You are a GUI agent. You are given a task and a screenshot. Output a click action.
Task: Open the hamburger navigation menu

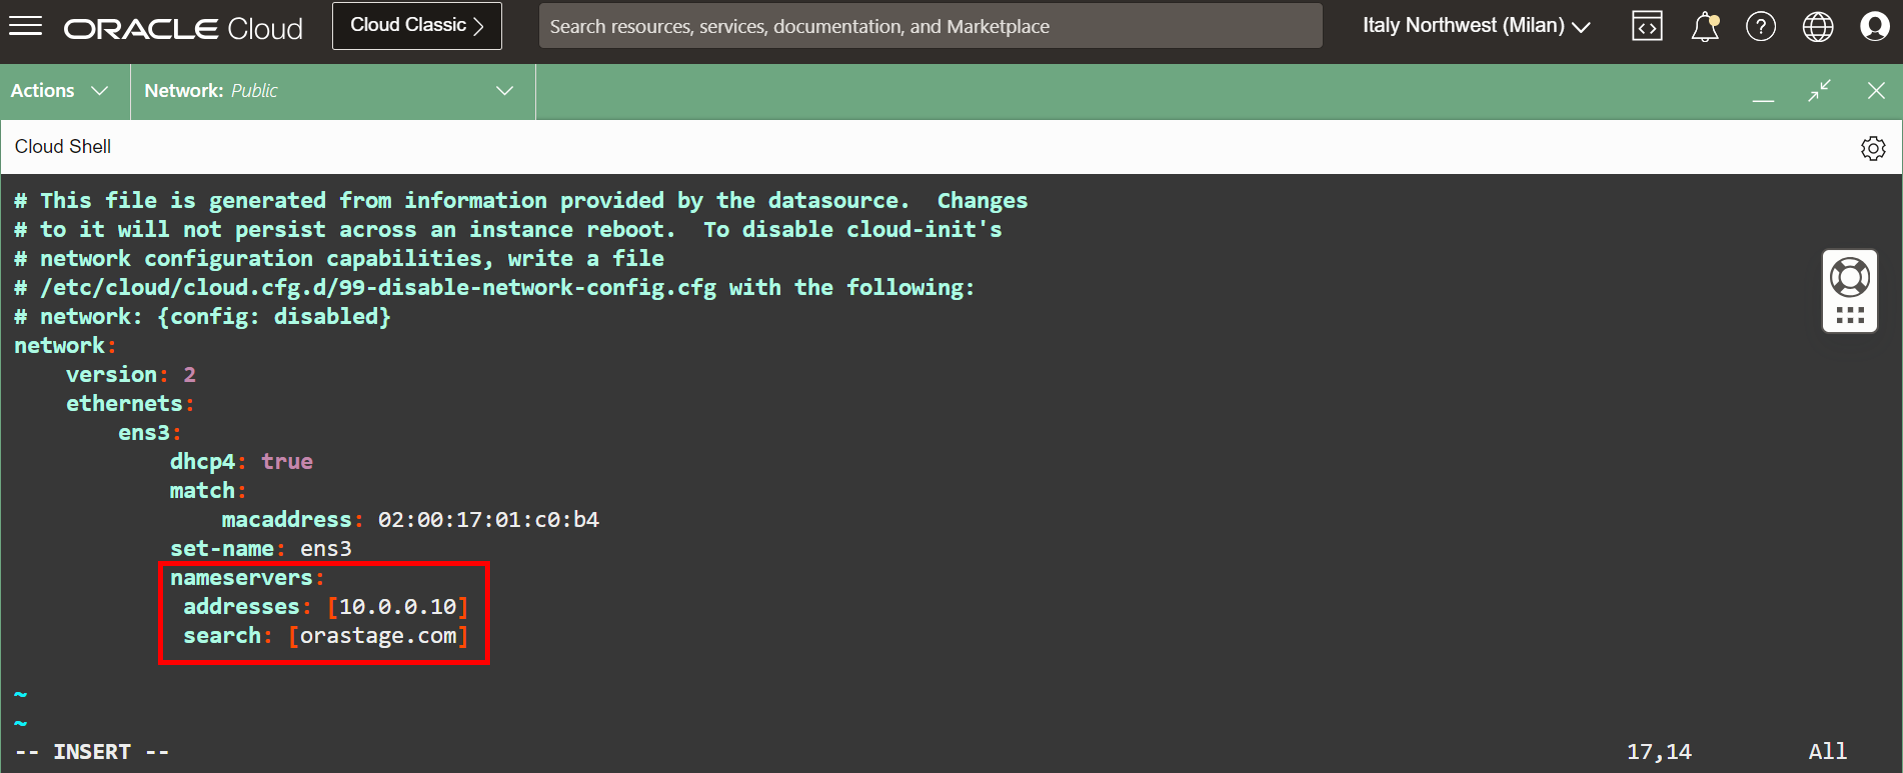point(25,26)
